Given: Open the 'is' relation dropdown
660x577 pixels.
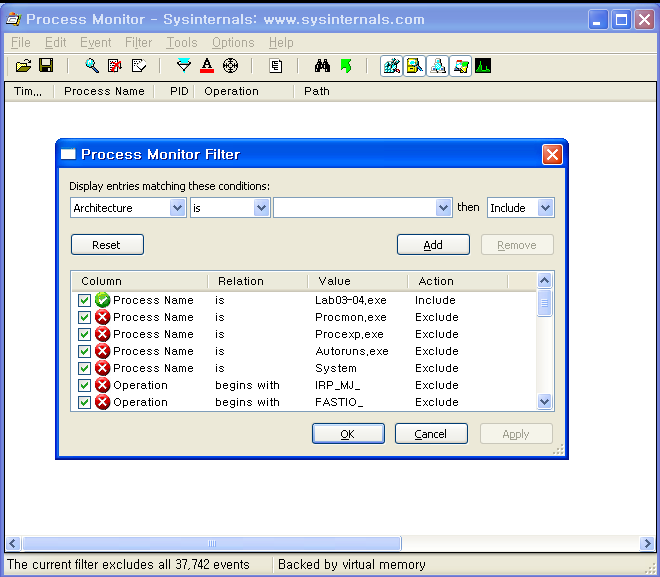Looking at the screenshot, I should [x=261, y=207].
